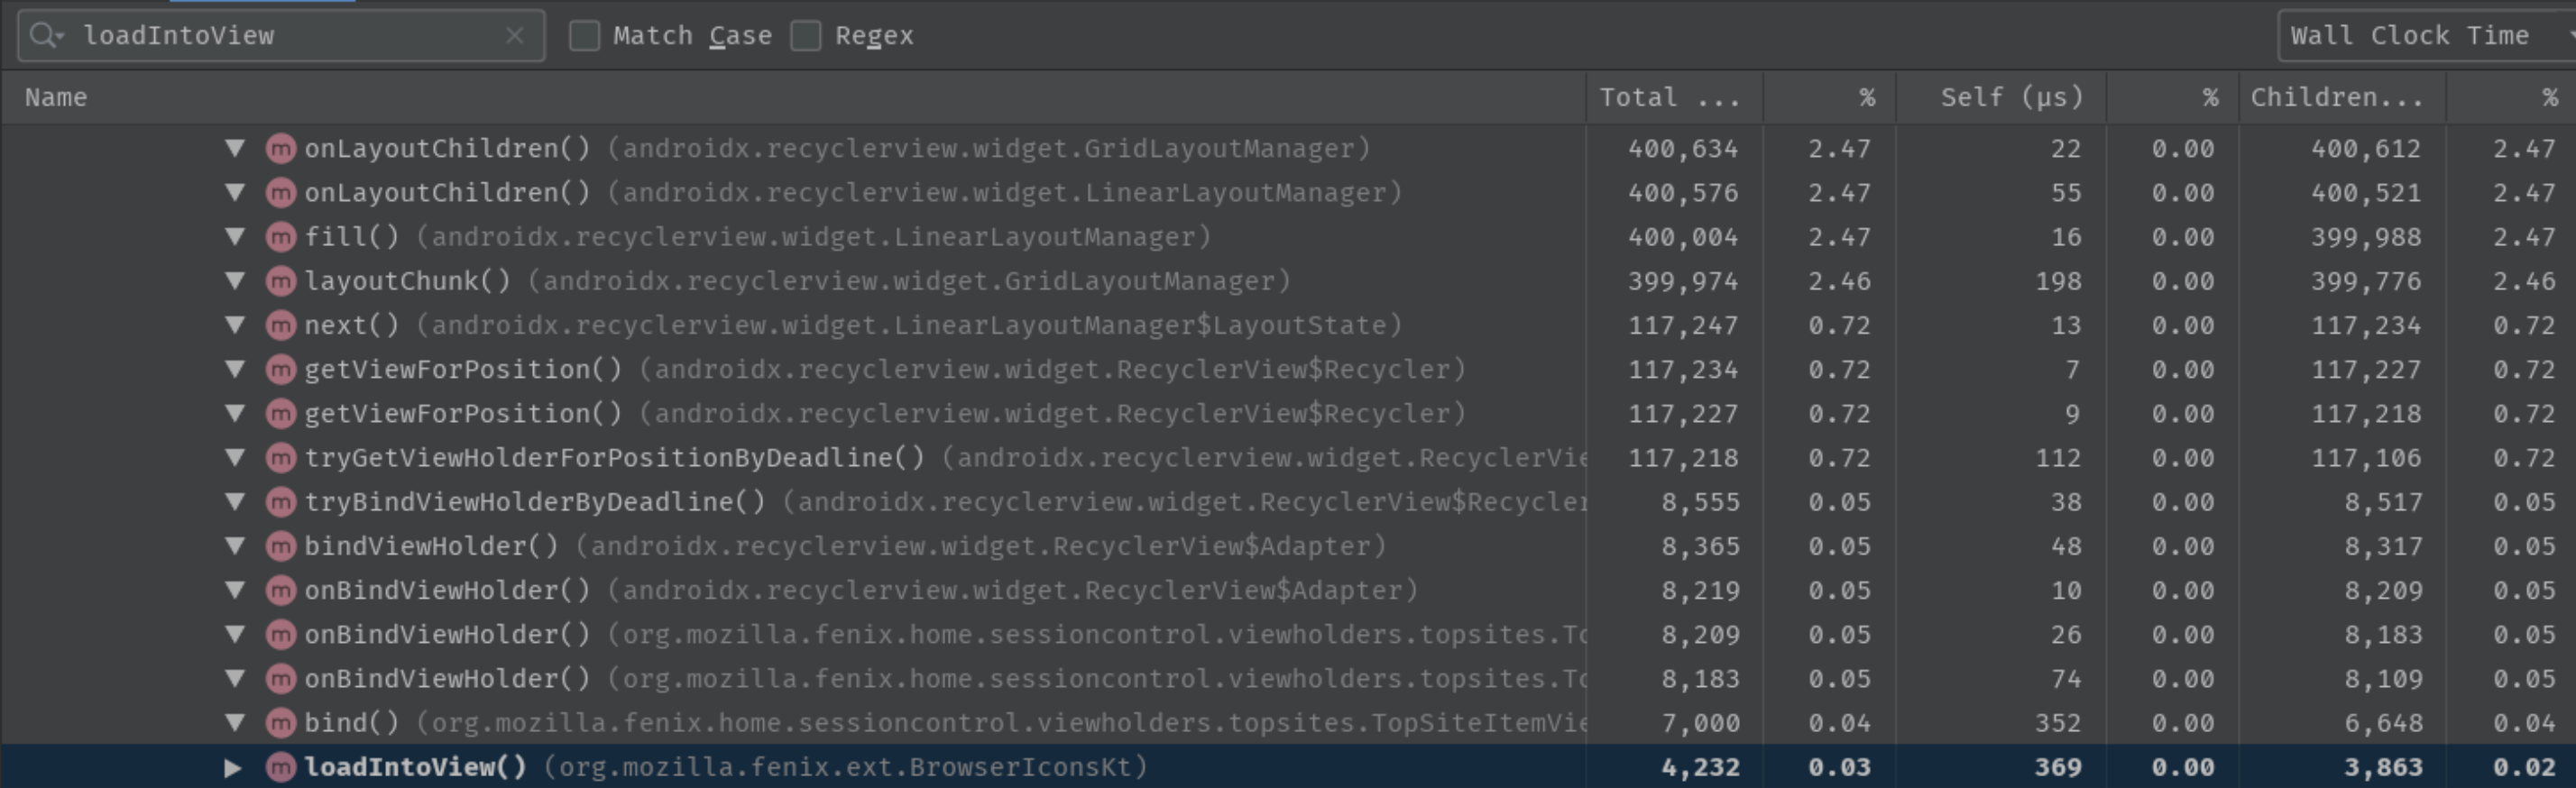Click the method icon beside fill()
The image size is (2576, 788).
click(281, 237)
